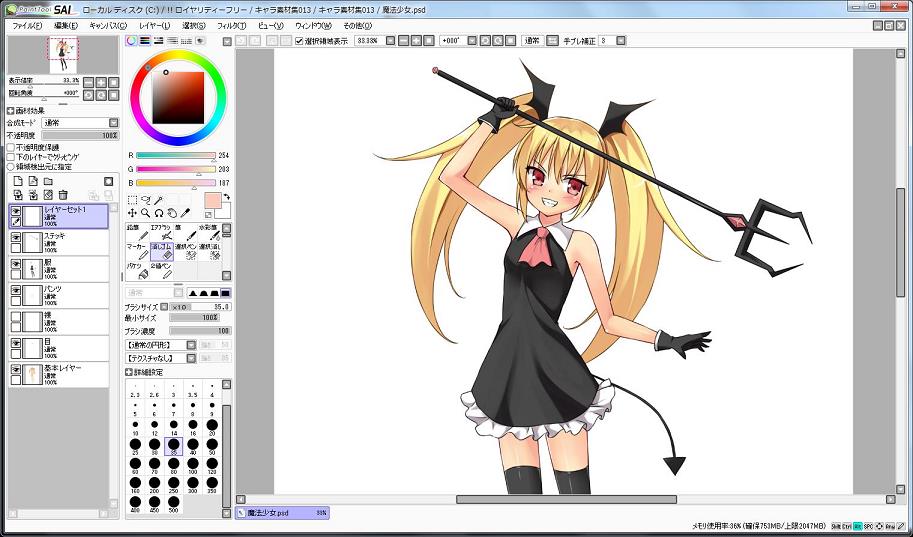913x537 pixels.
Task: Select the Airbrush (エアブラシ) tool
Action: click(162, 232)
